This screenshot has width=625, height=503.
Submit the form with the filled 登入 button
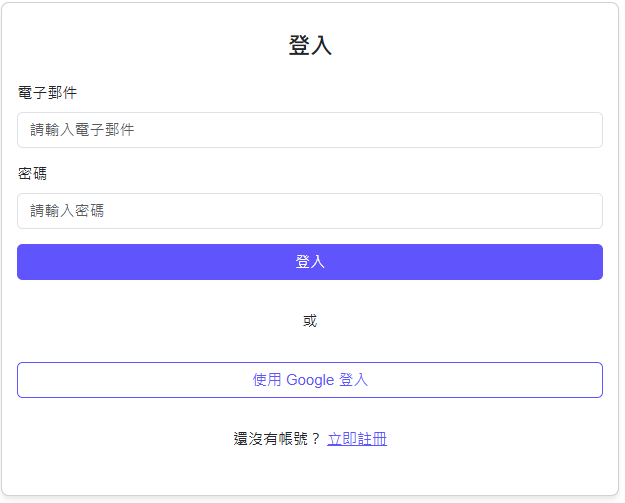[x=309, y=262]
